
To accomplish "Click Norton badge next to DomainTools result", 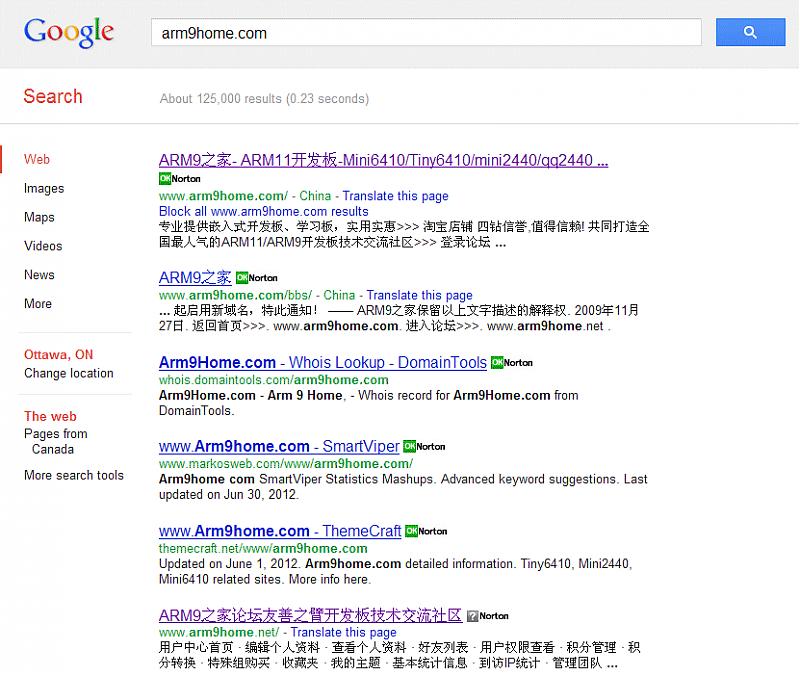I will pyautogui.click(x=512, y=363).
